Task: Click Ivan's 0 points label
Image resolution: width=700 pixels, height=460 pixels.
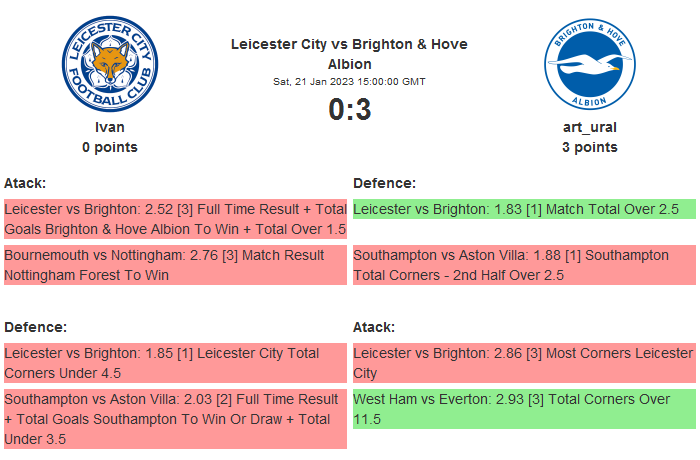Action: click(110, 147)
